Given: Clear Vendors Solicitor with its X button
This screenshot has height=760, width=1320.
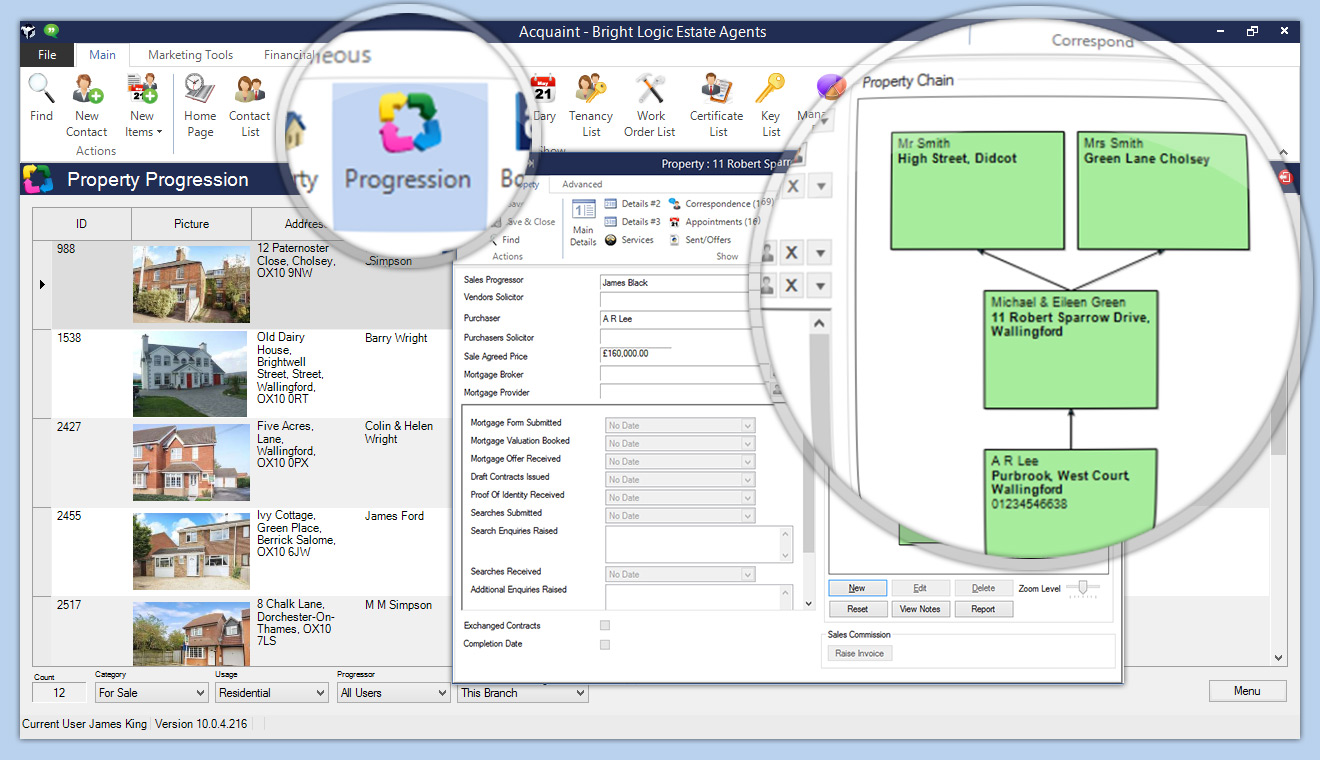Looking at the screenshot, I should tap(791, 286).
